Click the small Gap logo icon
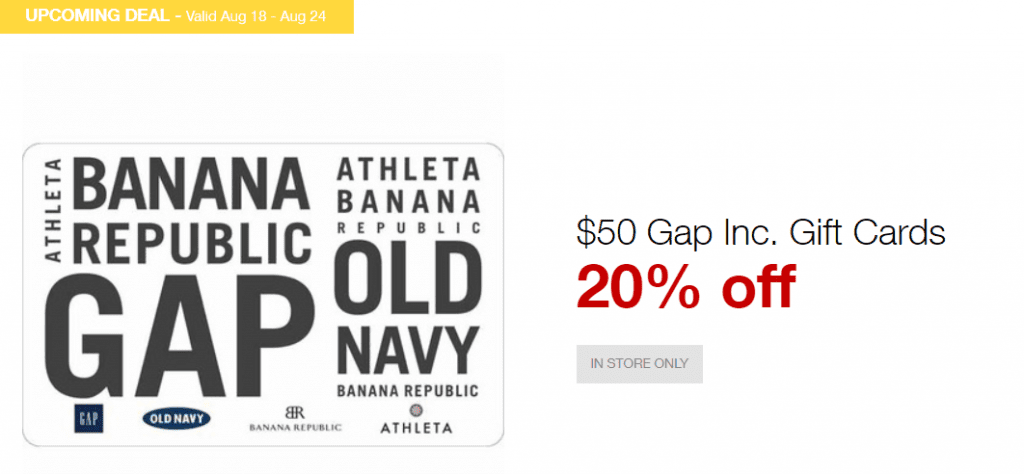The height and width of the screenshot is (474, 1024). coord(89,419)
